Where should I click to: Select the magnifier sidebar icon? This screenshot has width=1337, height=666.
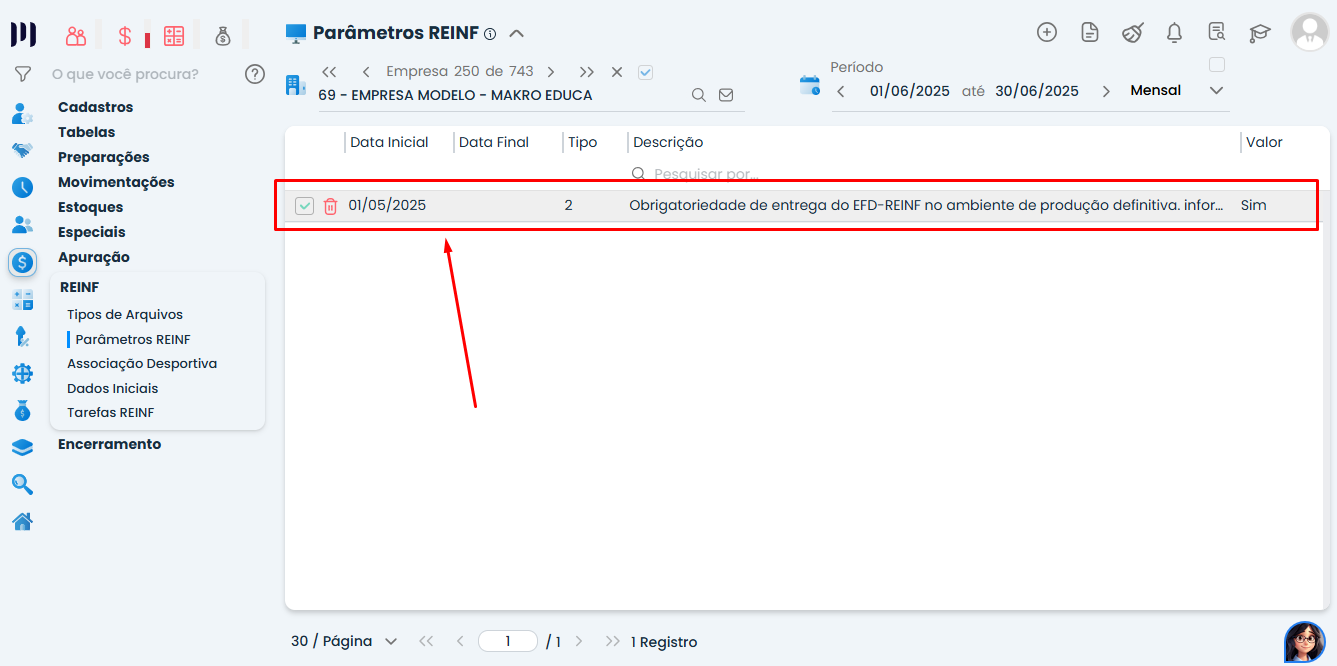pos(22,485)
